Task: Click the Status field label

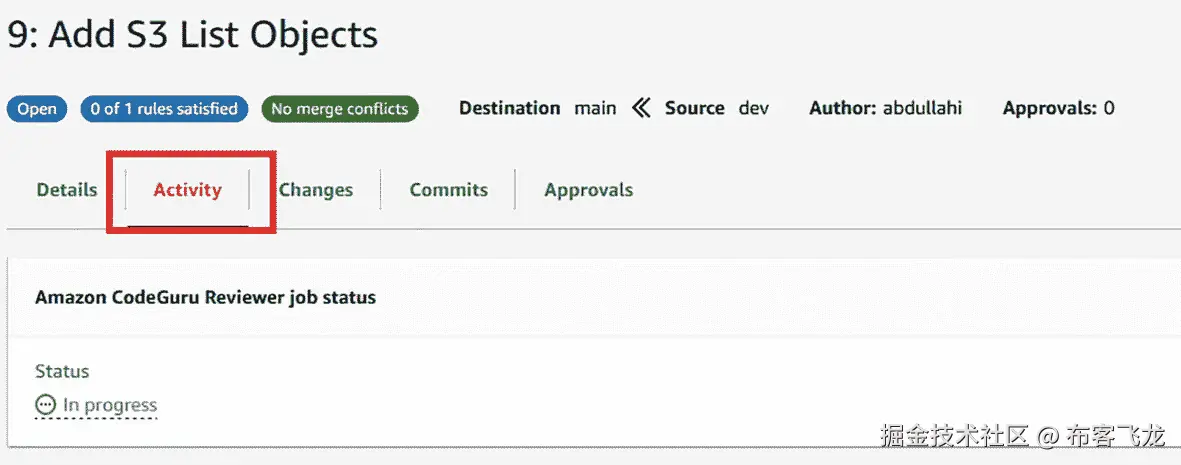Action: 62,371
